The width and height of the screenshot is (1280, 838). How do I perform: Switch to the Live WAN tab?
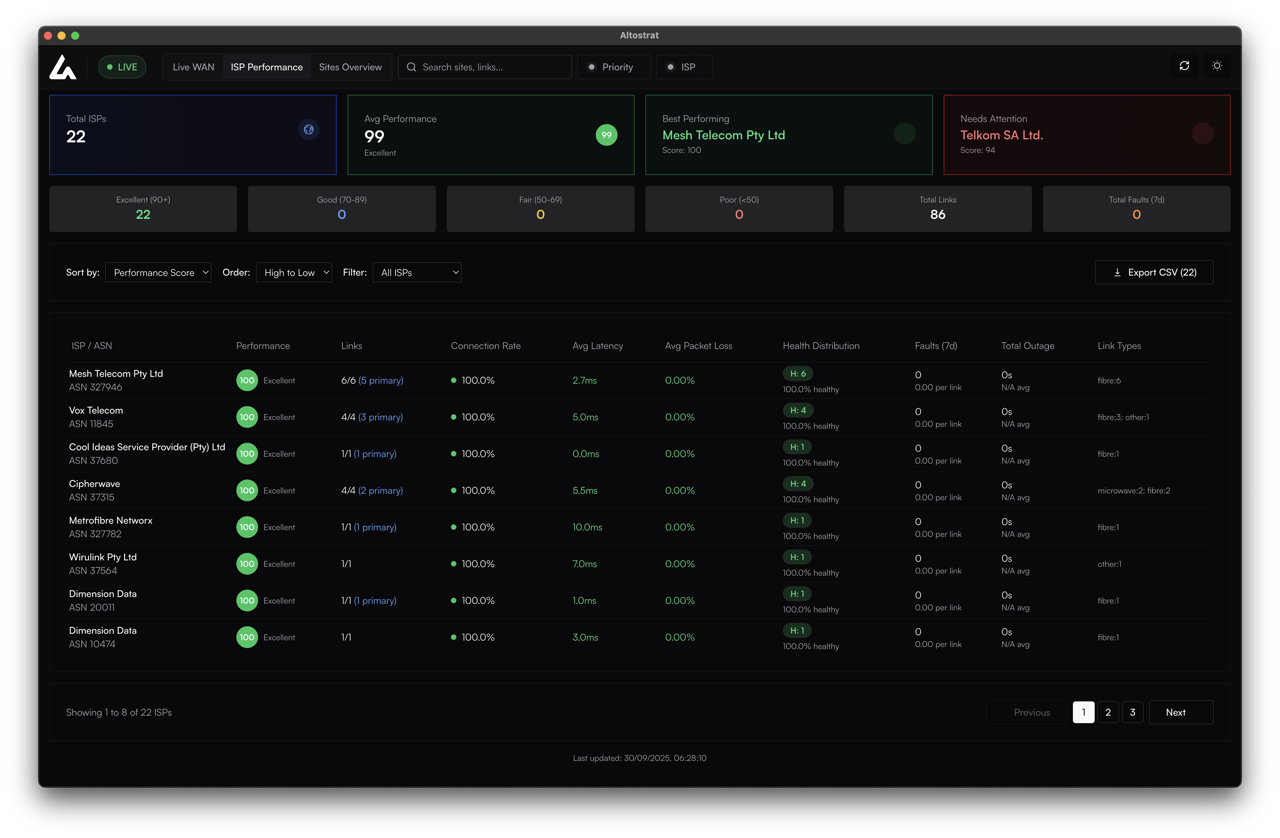pos(193,67)
